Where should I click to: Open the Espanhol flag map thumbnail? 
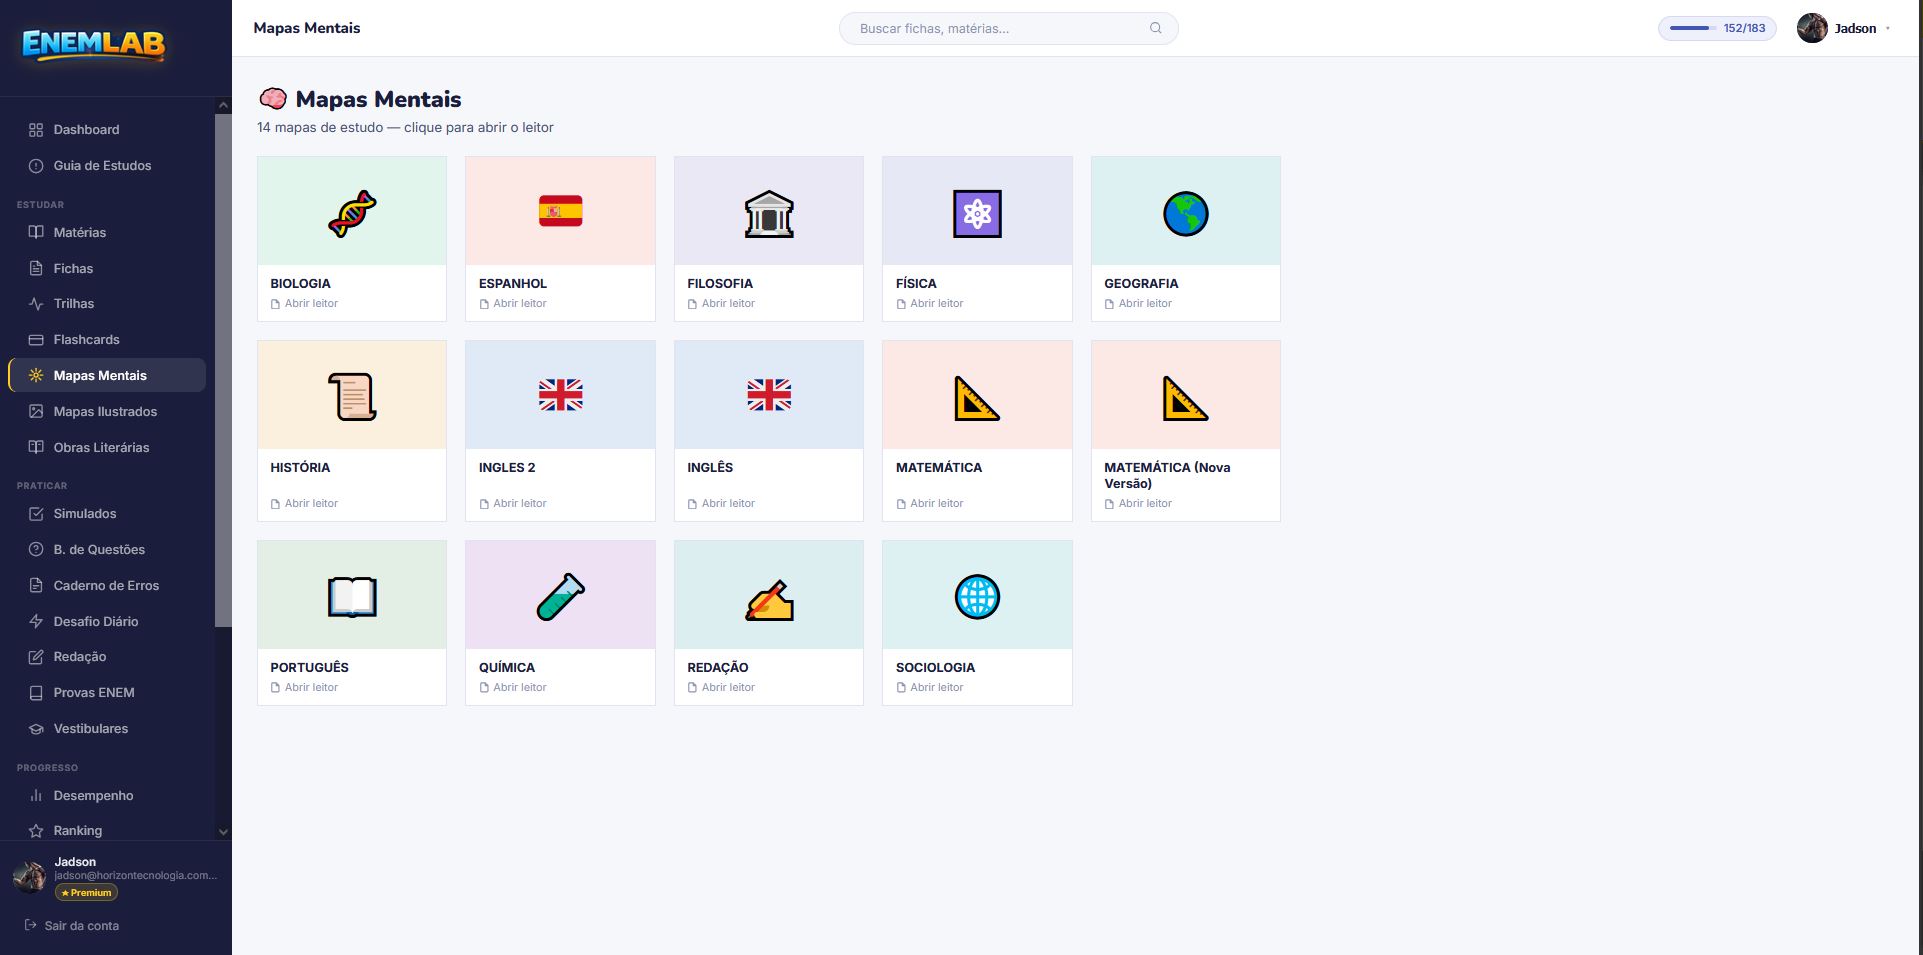pyautogui.click(x=560, y=211)
